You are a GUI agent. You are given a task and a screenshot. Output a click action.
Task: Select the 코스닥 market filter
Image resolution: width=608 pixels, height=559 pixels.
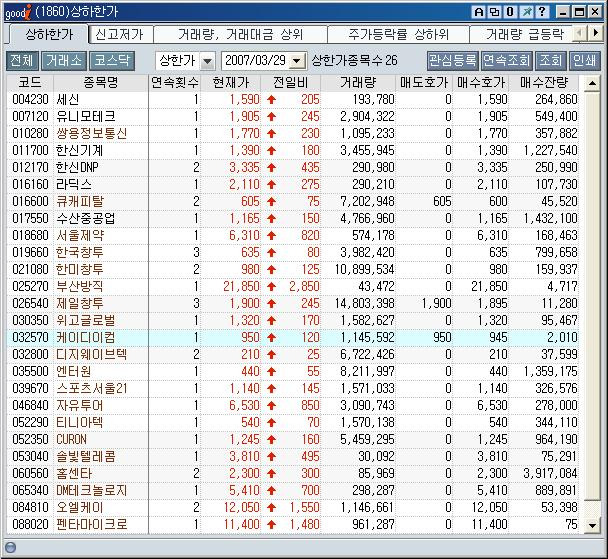click(112, 60)
